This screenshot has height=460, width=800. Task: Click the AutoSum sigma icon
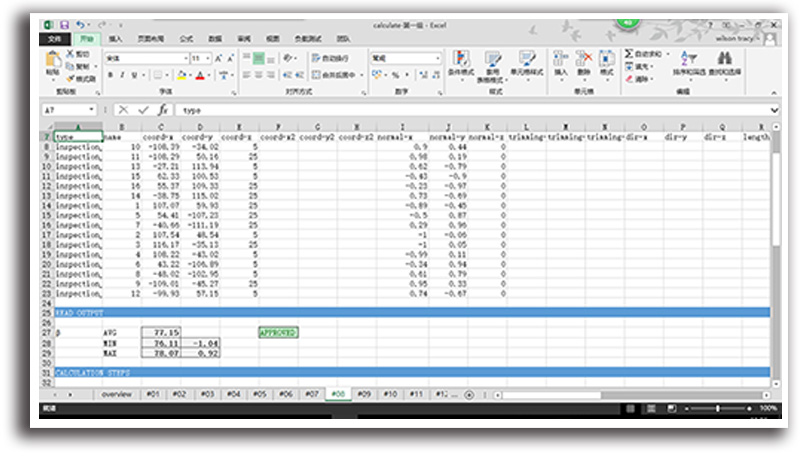click(x=629, y=53)
